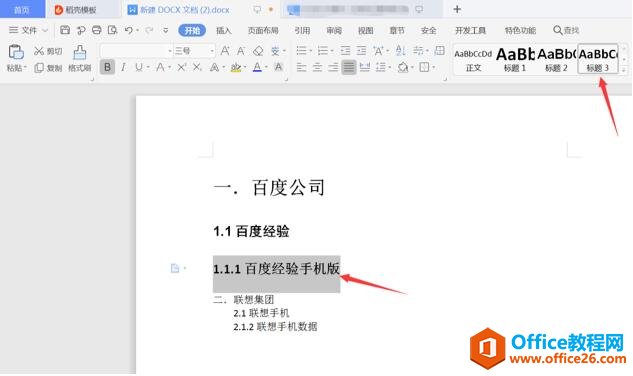Apply the 标题 2 style
633x376 pixels.
556,59
